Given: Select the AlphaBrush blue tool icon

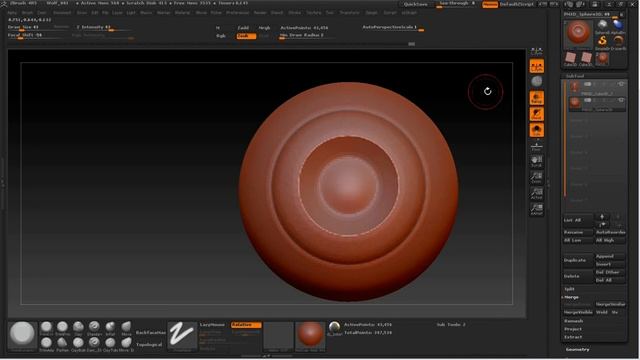Looking at the screenshot, I should pyautogui.click(x=618, y=25).
